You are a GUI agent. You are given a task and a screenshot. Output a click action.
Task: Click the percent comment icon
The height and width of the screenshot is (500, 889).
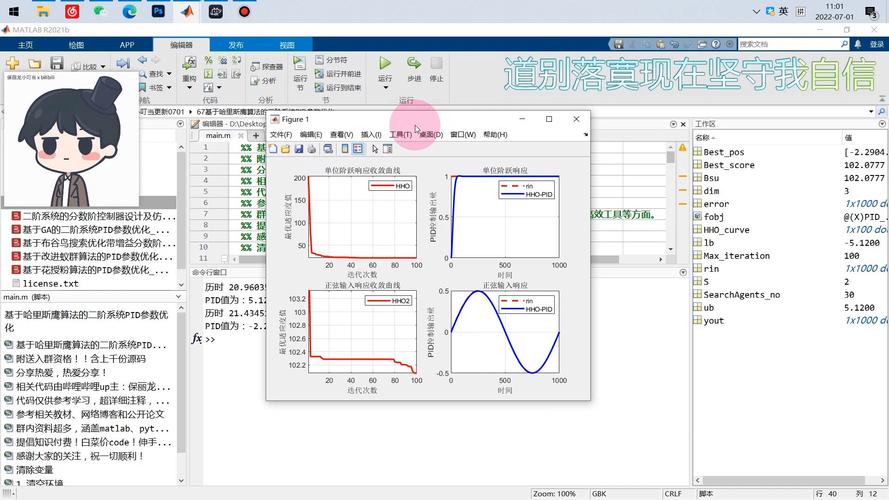[209, 60]
